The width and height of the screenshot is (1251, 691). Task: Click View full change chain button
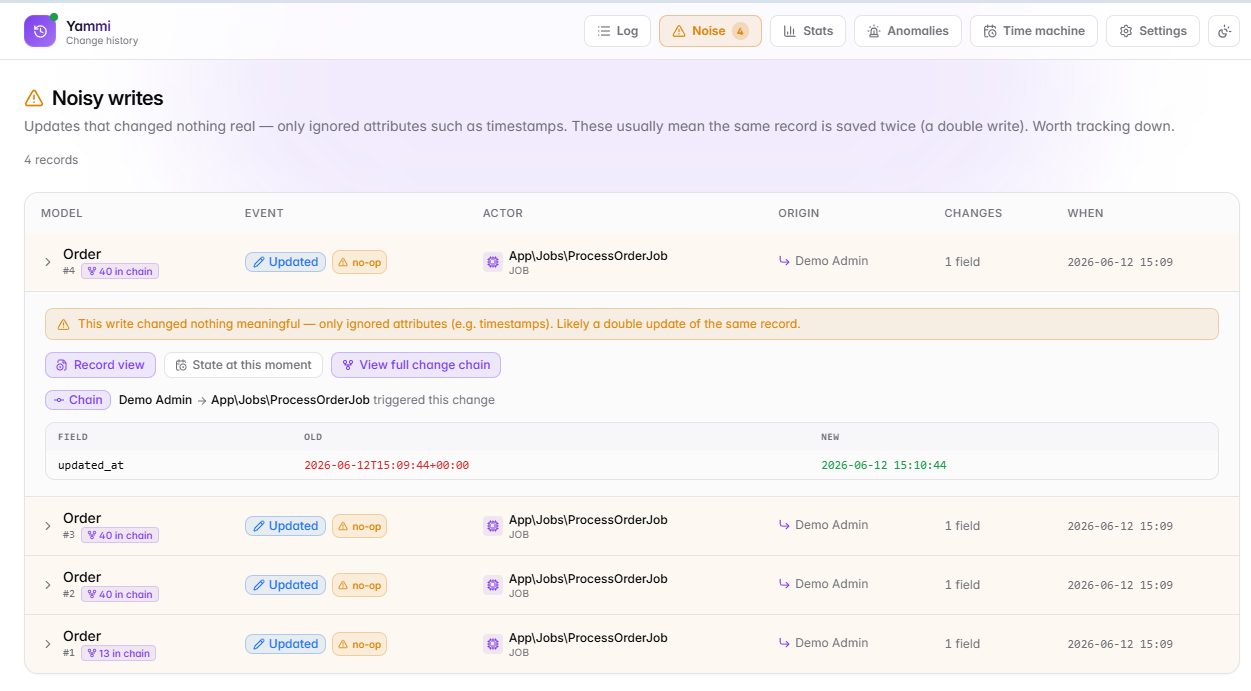(416, 365)
